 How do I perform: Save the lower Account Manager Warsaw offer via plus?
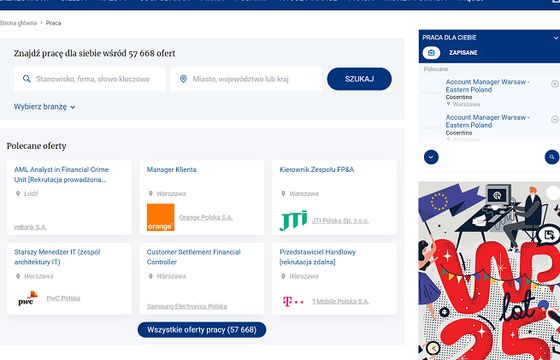click(x=555, y=119)
